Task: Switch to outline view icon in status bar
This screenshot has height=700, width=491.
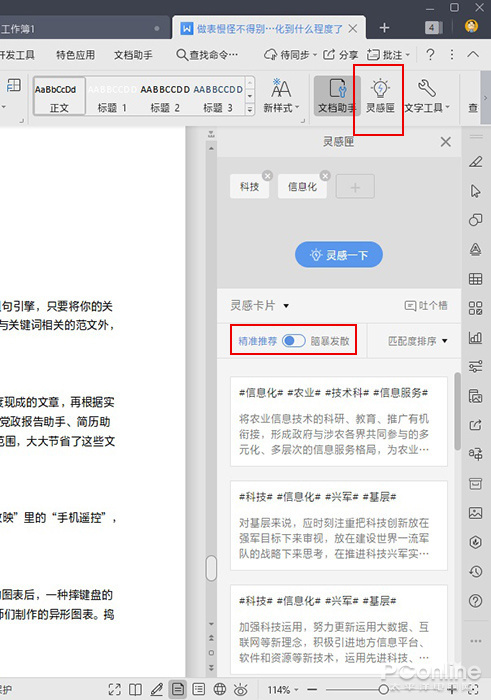Action: [199, 690]
